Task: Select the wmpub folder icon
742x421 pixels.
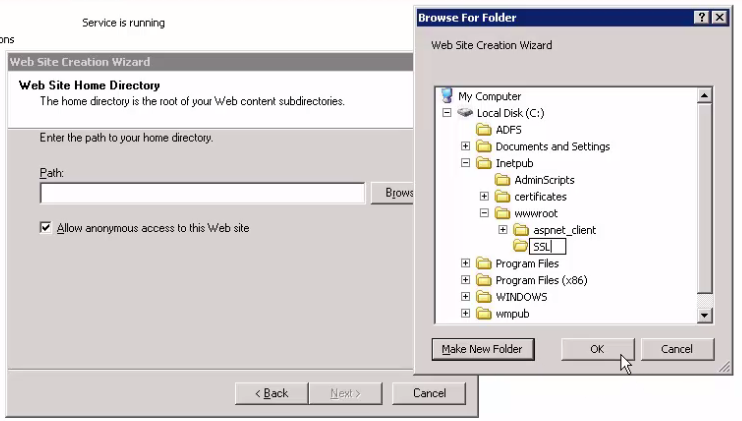Action: [x=483, y=314]
